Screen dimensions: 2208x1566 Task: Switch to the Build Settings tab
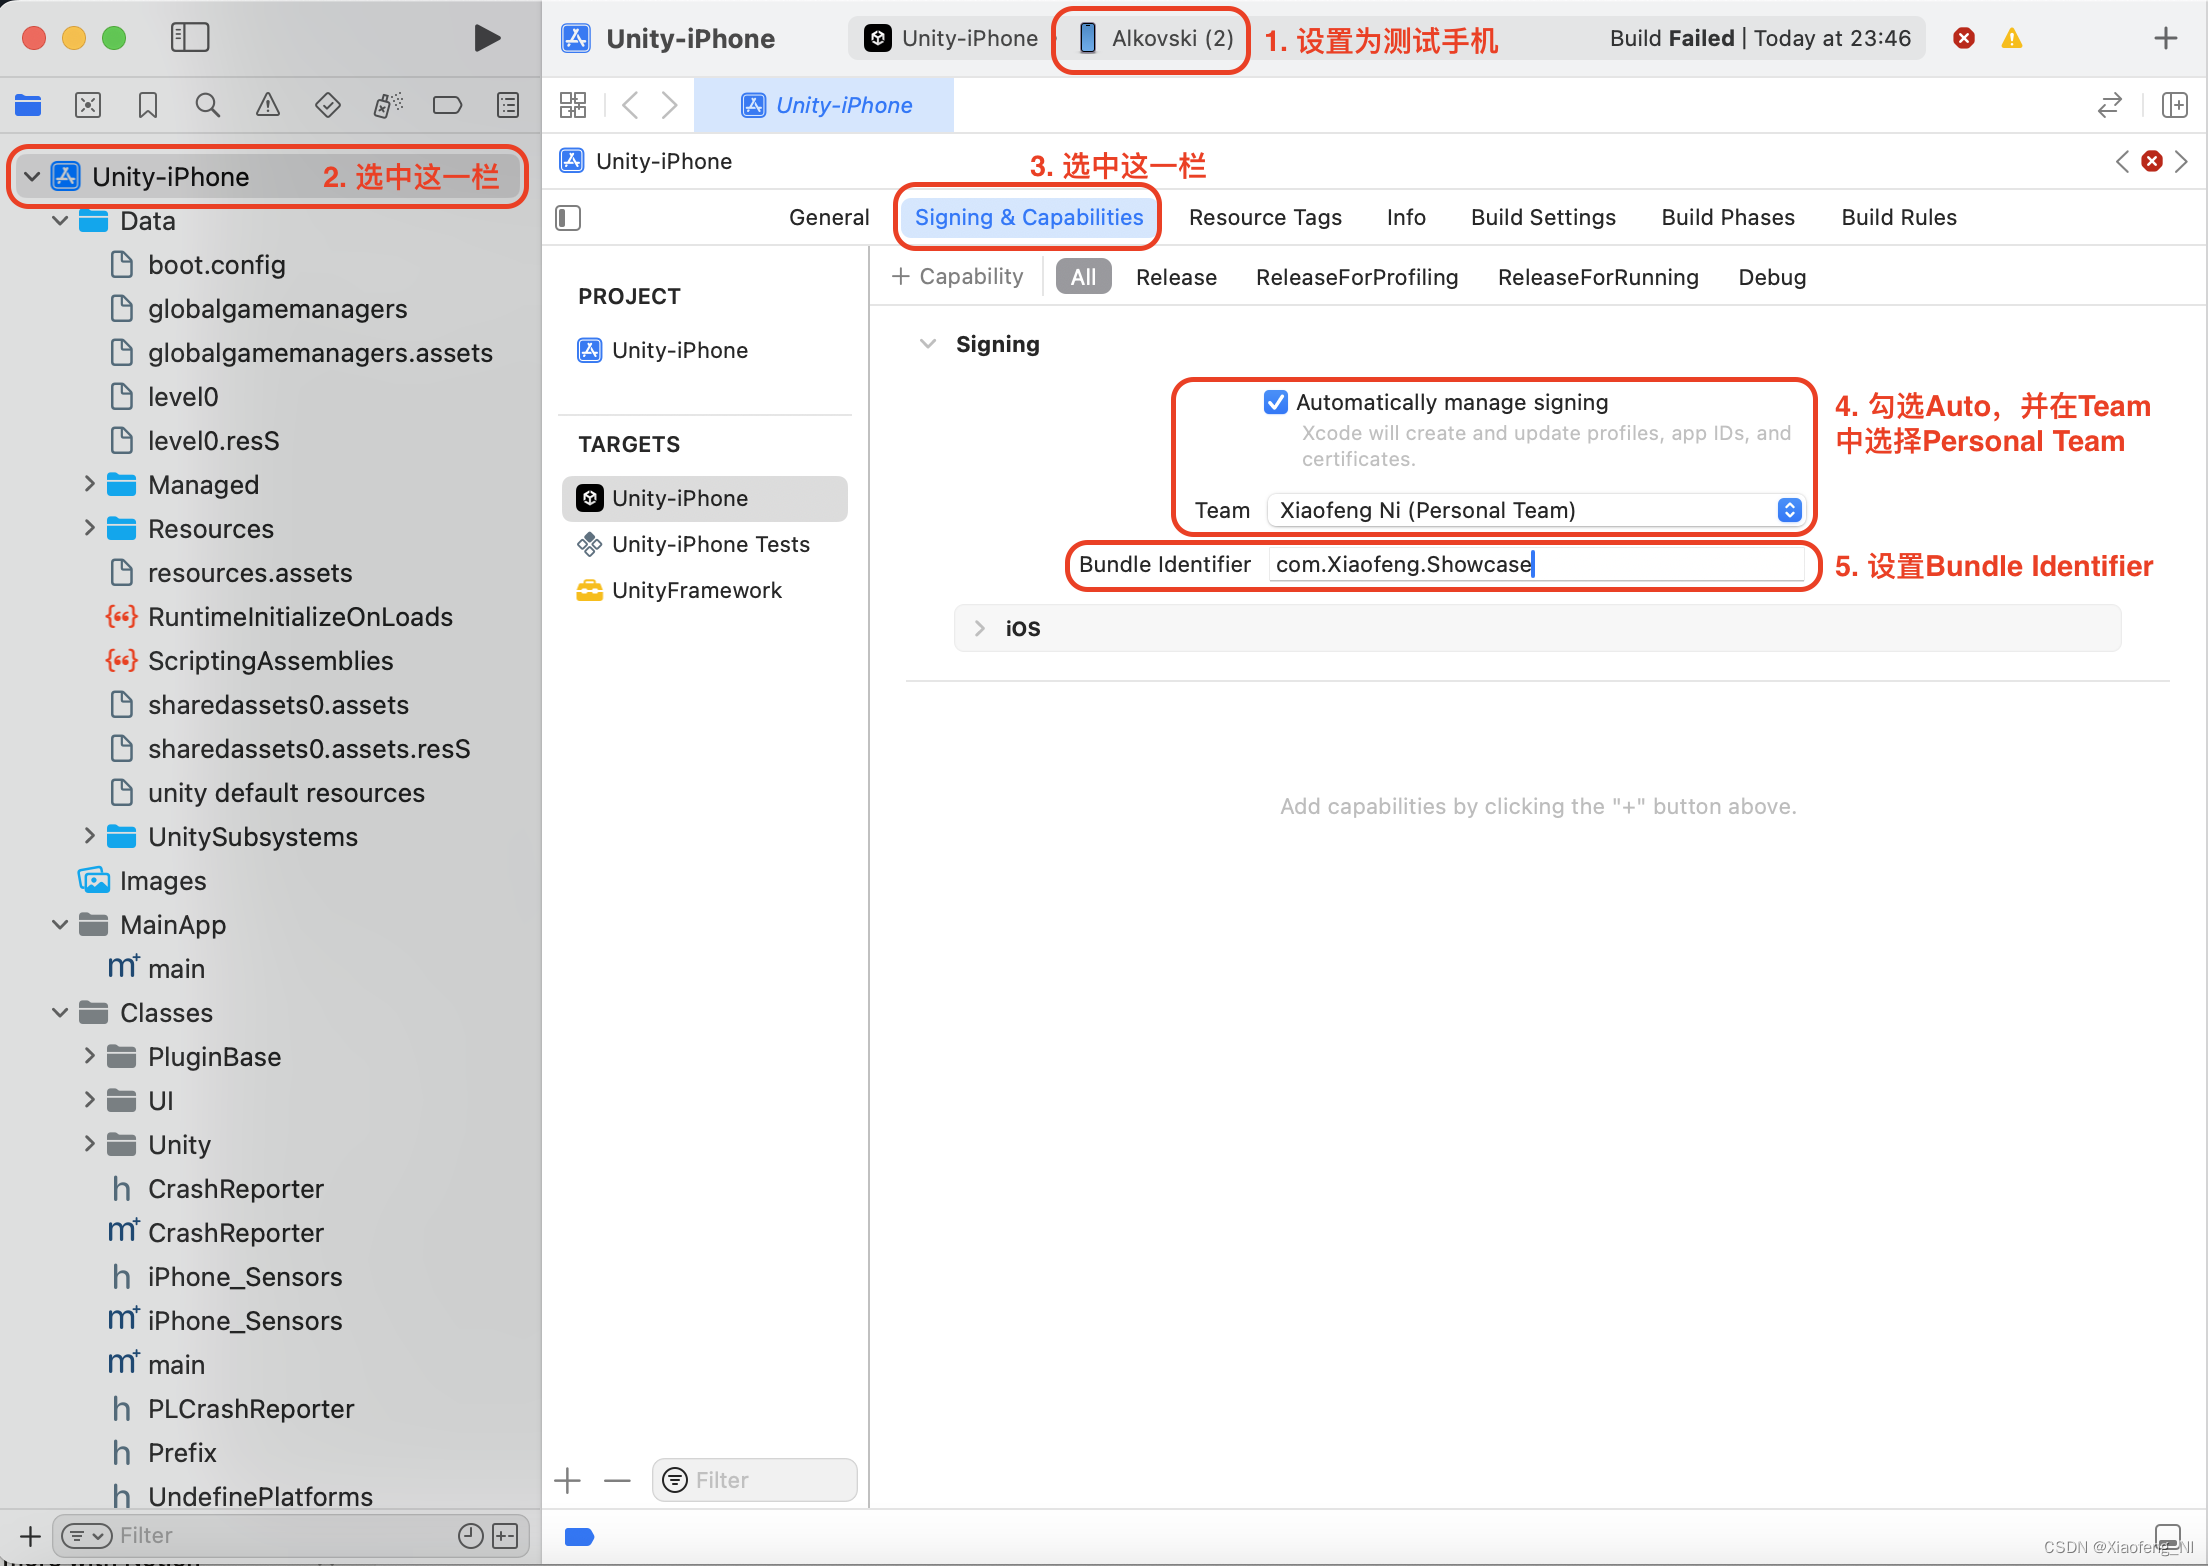click(1542, 217)
